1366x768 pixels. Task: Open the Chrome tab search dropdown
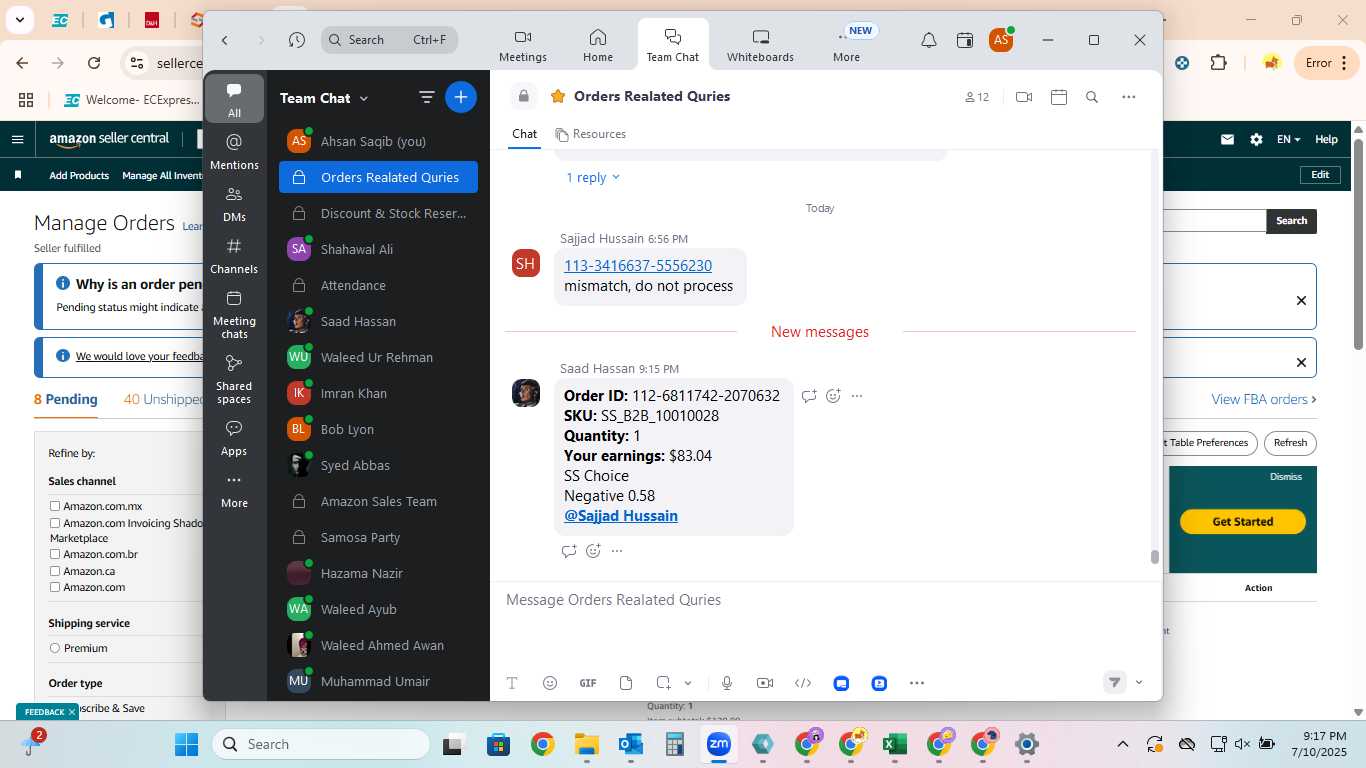click(19, 19)
